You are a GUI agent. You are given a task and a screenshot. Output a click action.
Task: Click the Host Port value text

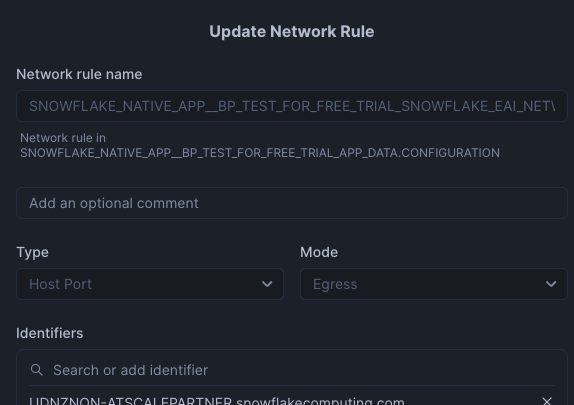pyautogui.click(x=60, y=284)
